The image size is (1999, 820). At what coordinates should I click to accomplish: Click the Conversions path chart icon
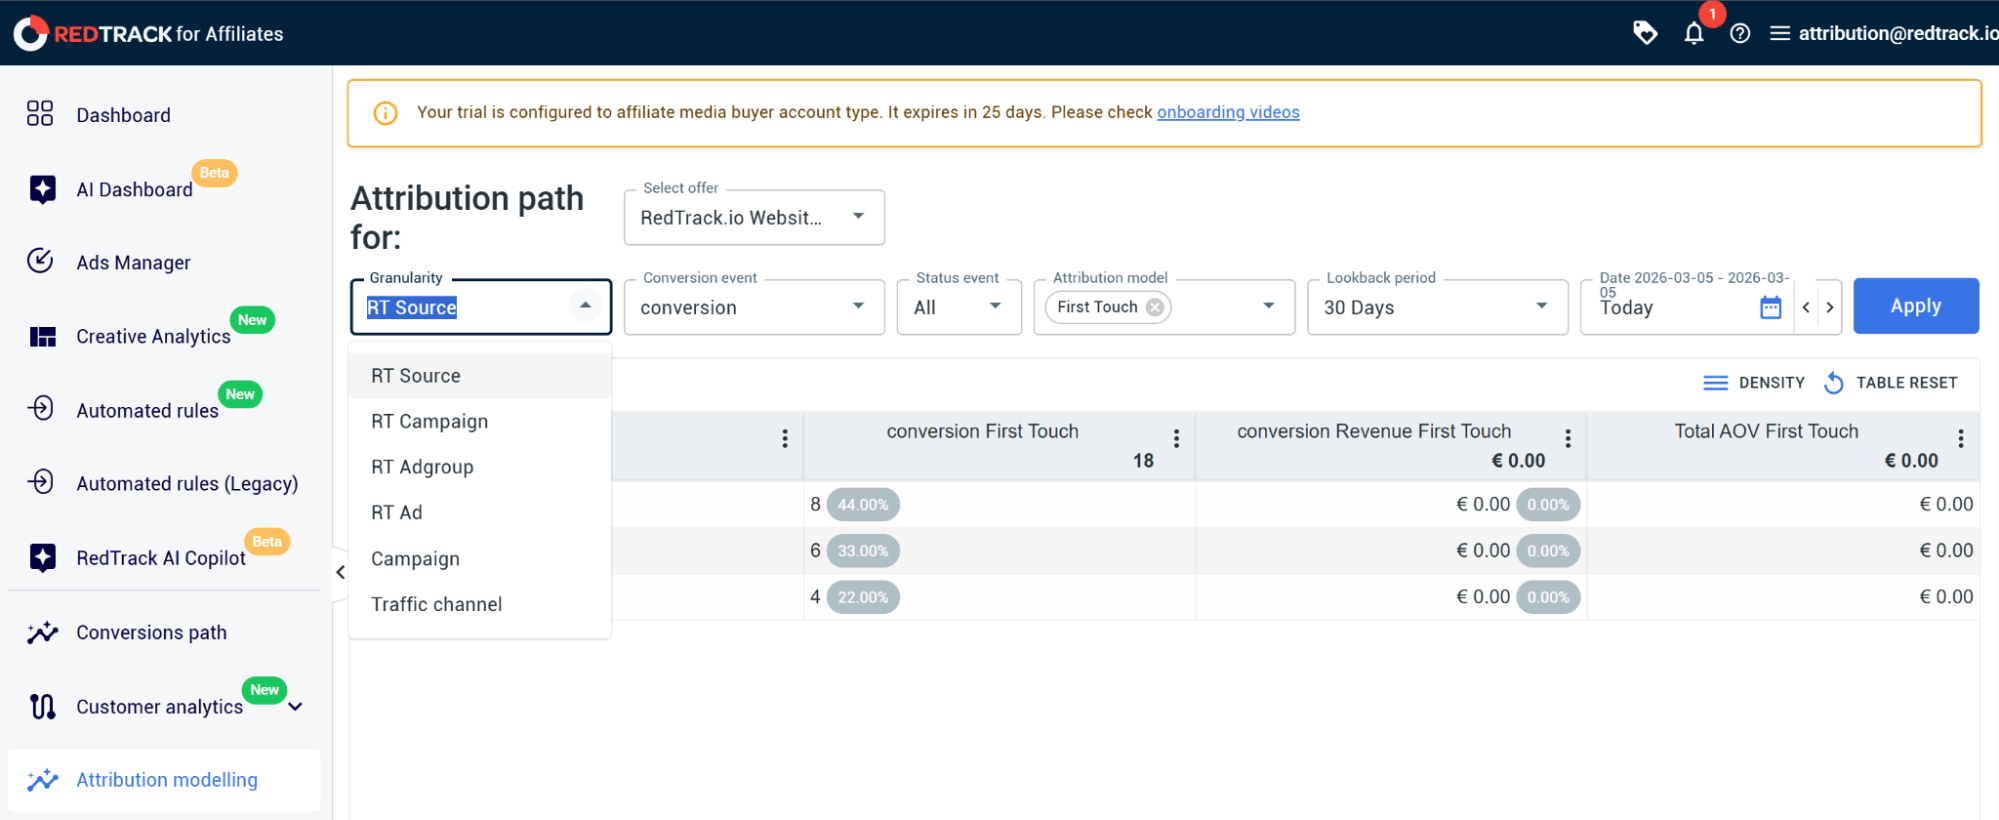coord(42,632)
